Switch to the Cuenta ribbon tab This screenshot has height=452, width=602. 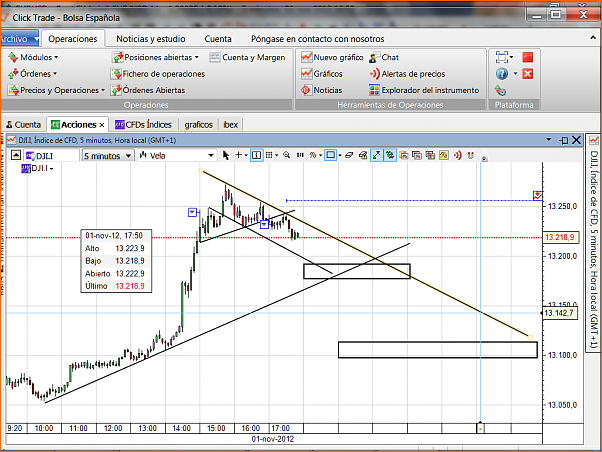click(x=218, y=39)
